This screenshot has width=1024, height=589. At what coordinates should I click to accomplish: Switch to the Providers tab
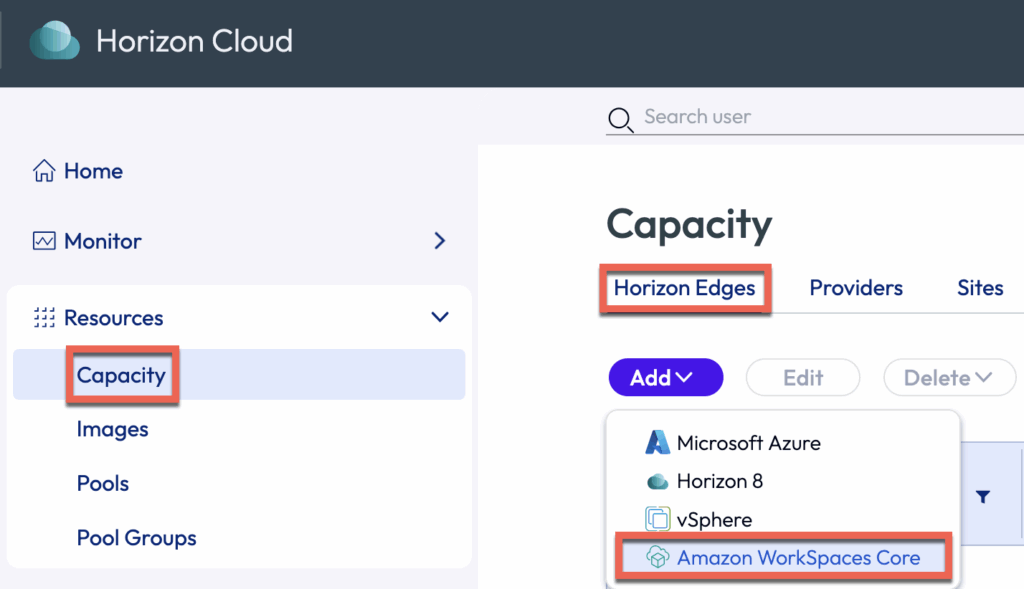coord(856,288)
